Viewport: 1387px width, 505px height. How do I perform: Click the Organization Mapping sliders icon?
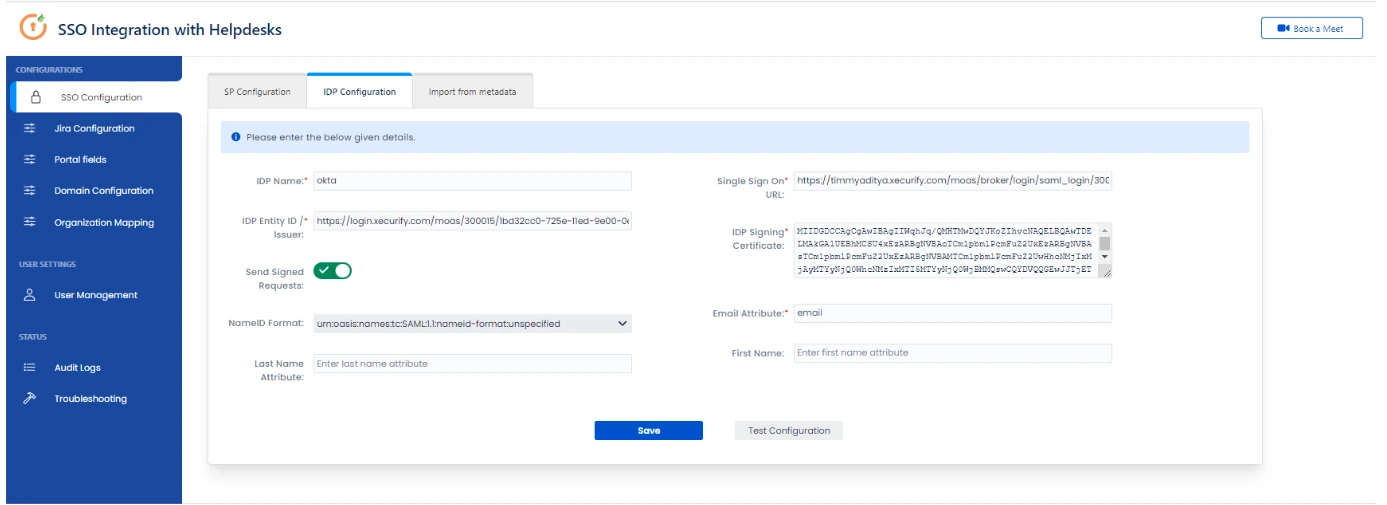tap(30, 222)
